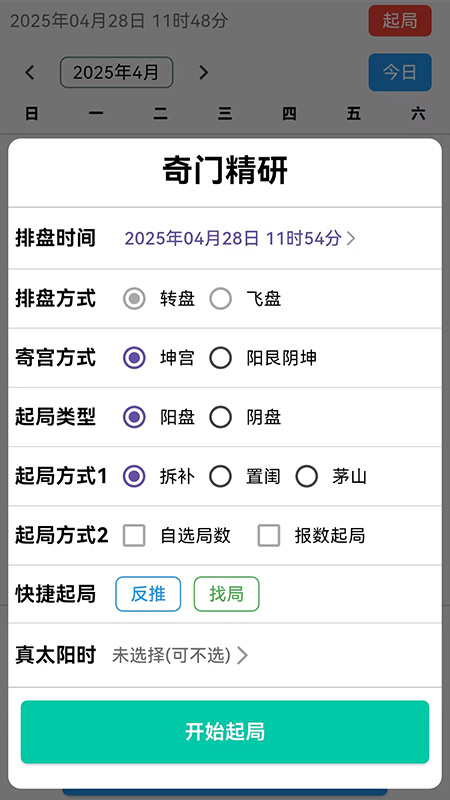Choose 阳艮阴坤 for 寄宫方式
Screen dimensions: 450x800
[220, 358]
